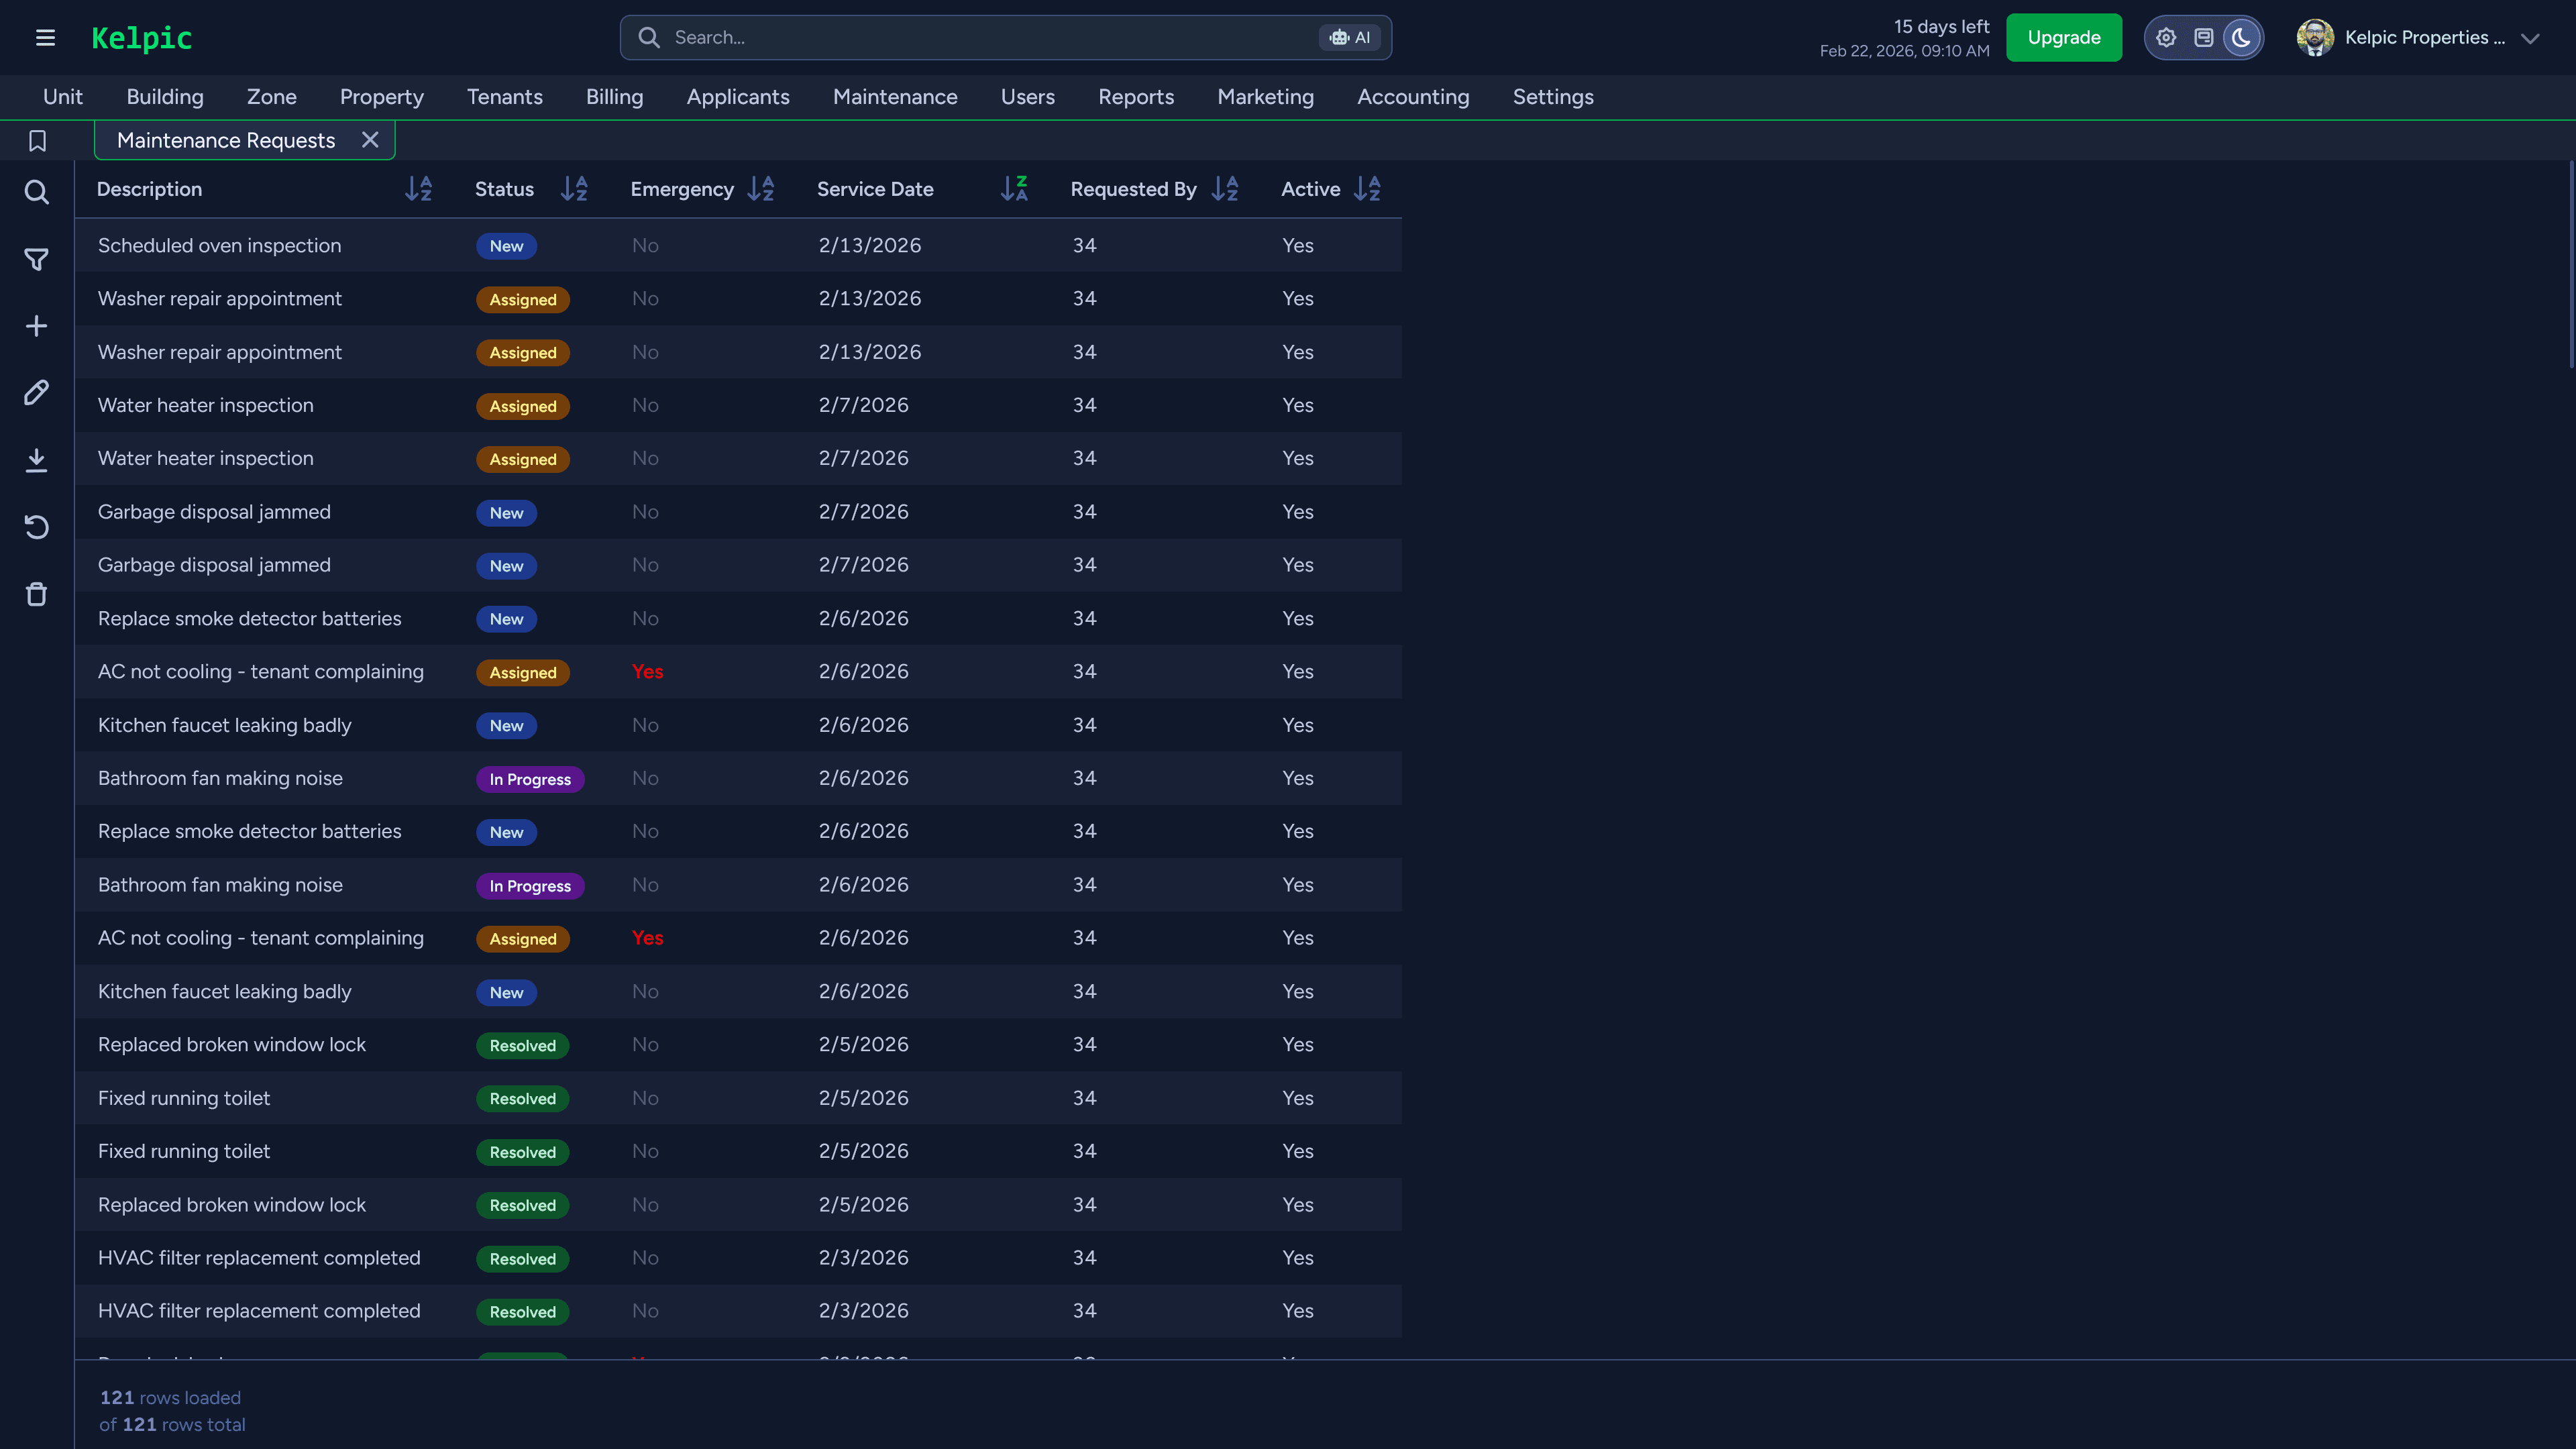This screenshot has height=1449, width=2576.
Task: Toggle dark mode with the moon icon
Action: (2240, 37)
